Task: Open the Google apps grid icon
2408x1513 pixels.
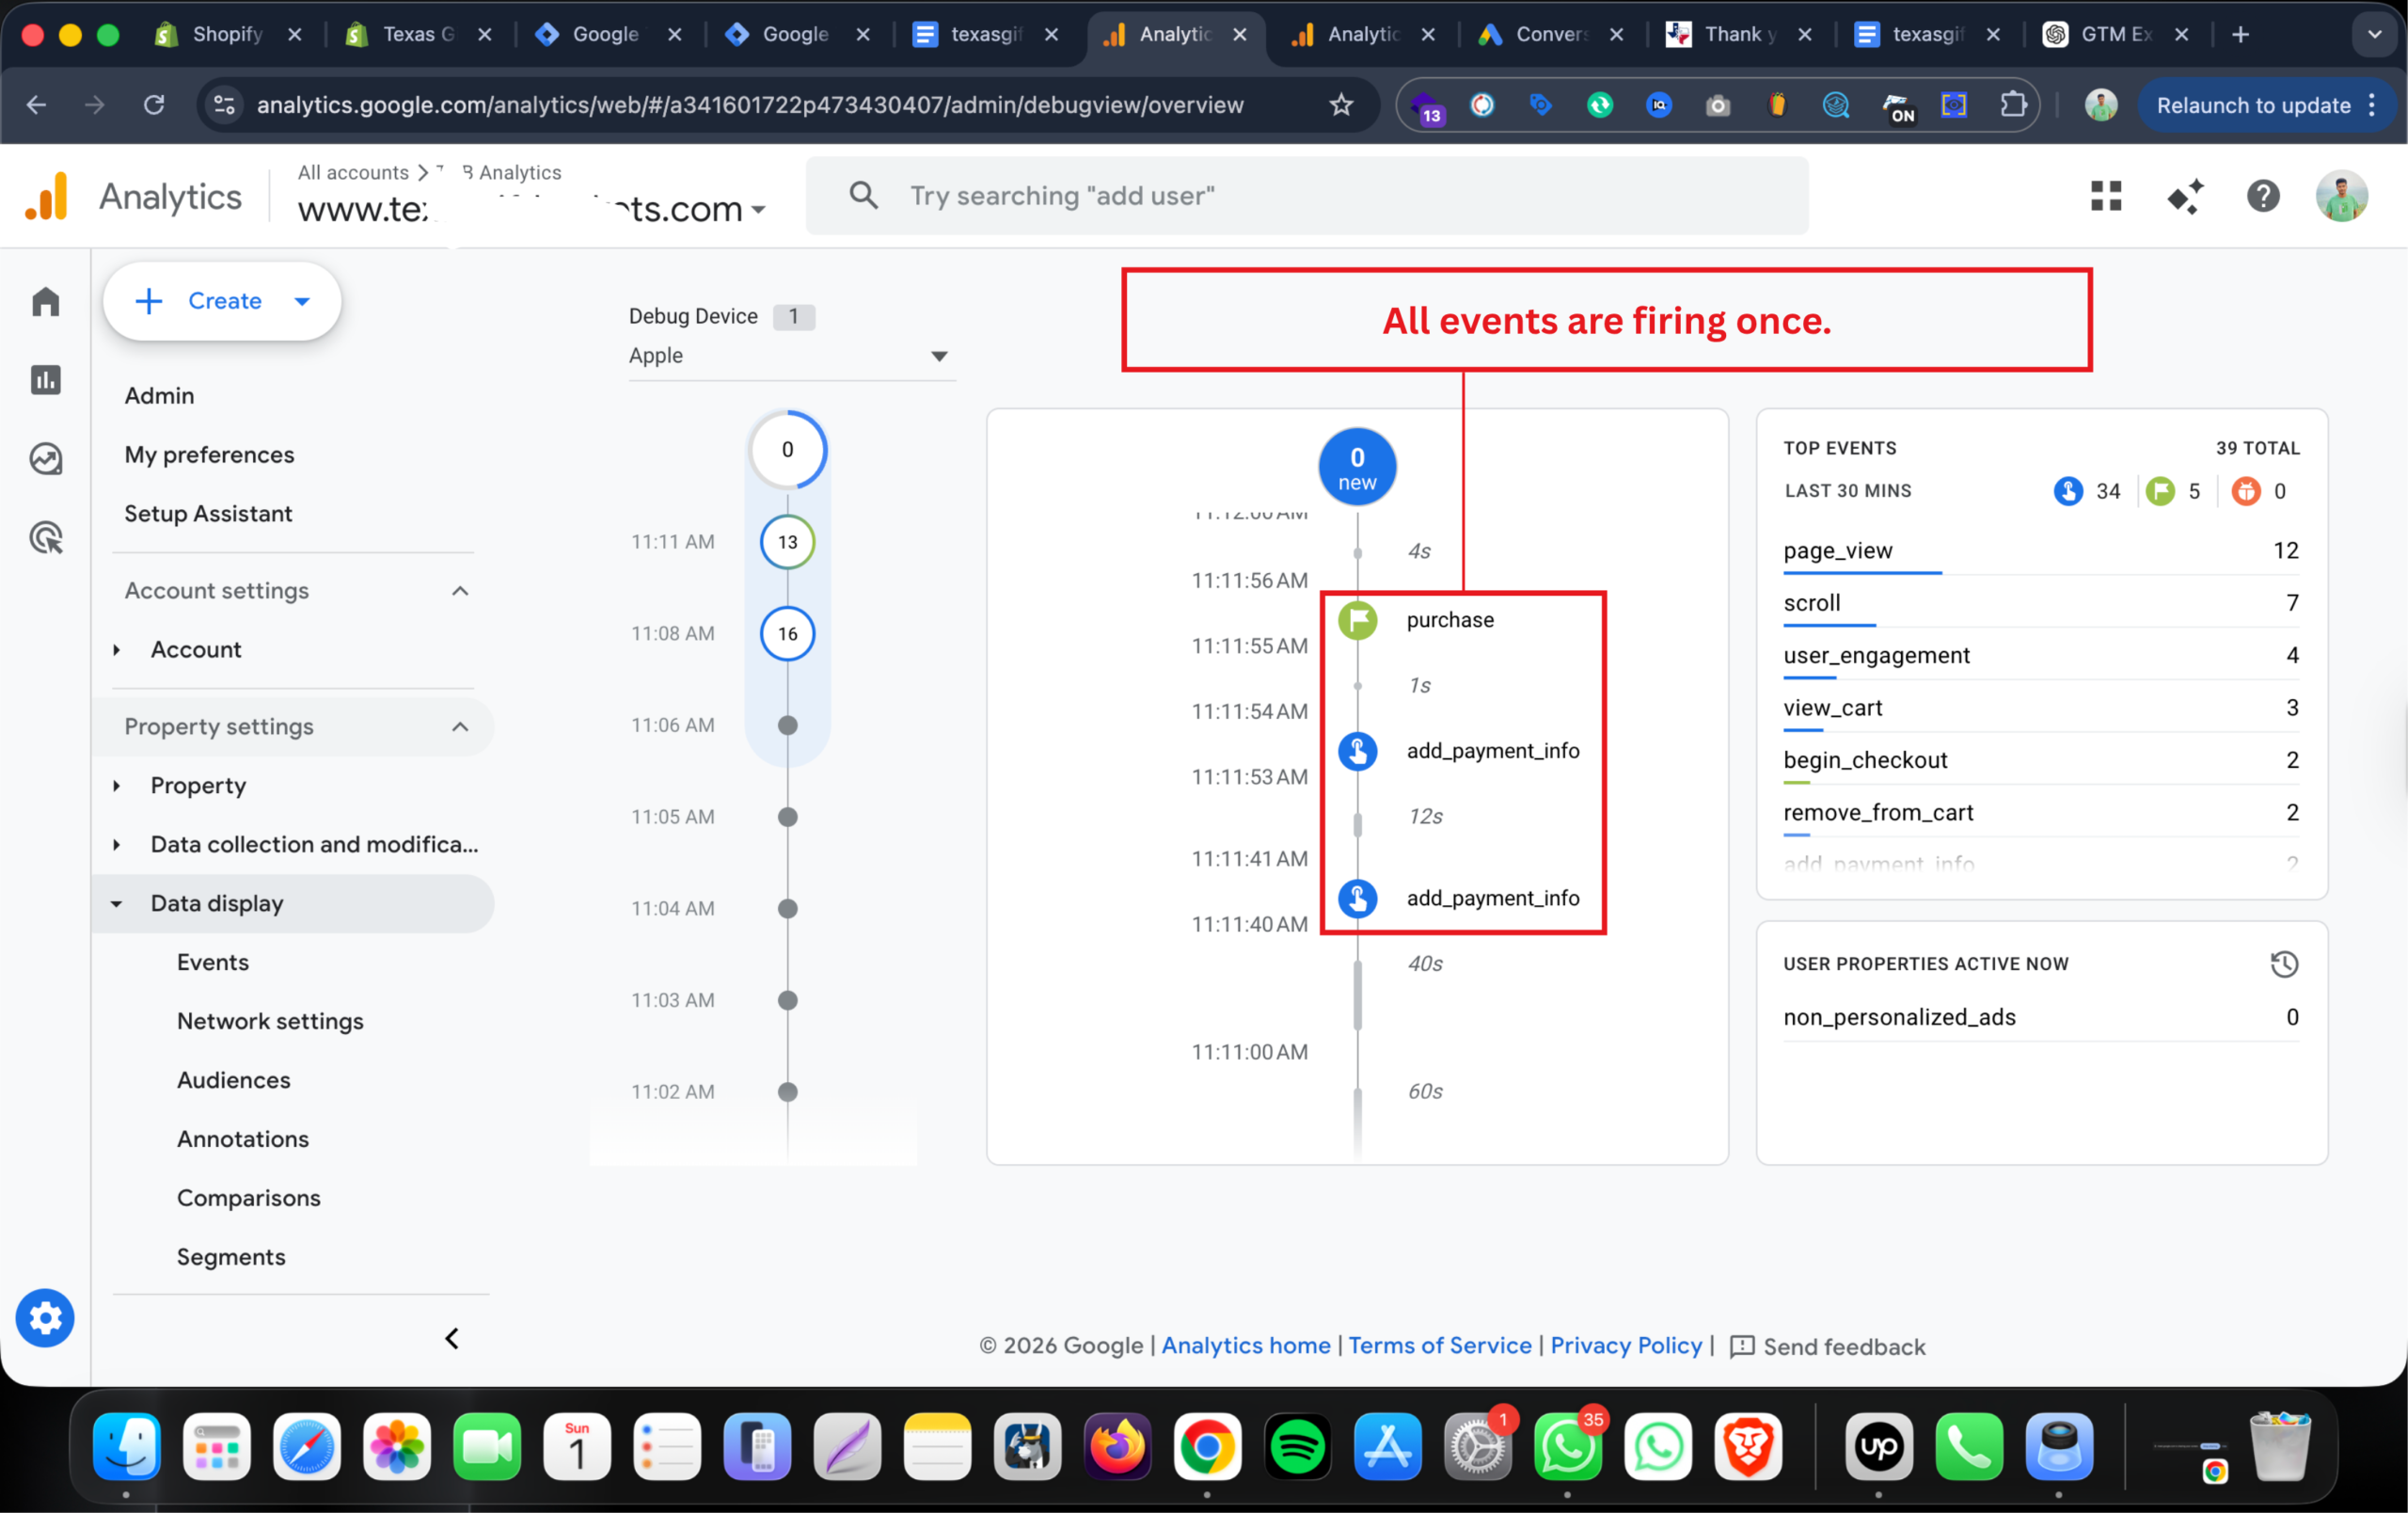Action: click(2105, 196)
